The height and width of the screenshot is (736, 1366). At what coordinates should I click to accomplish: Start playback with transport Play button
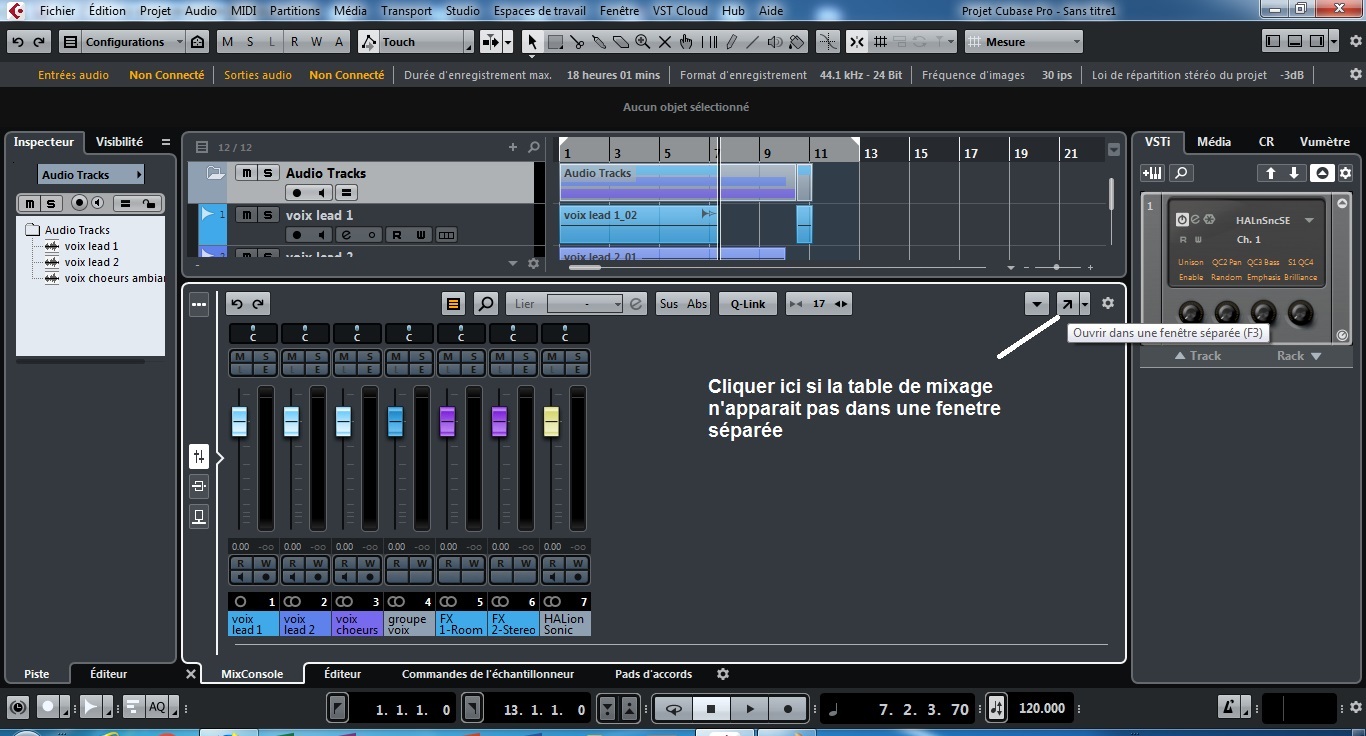749,709
